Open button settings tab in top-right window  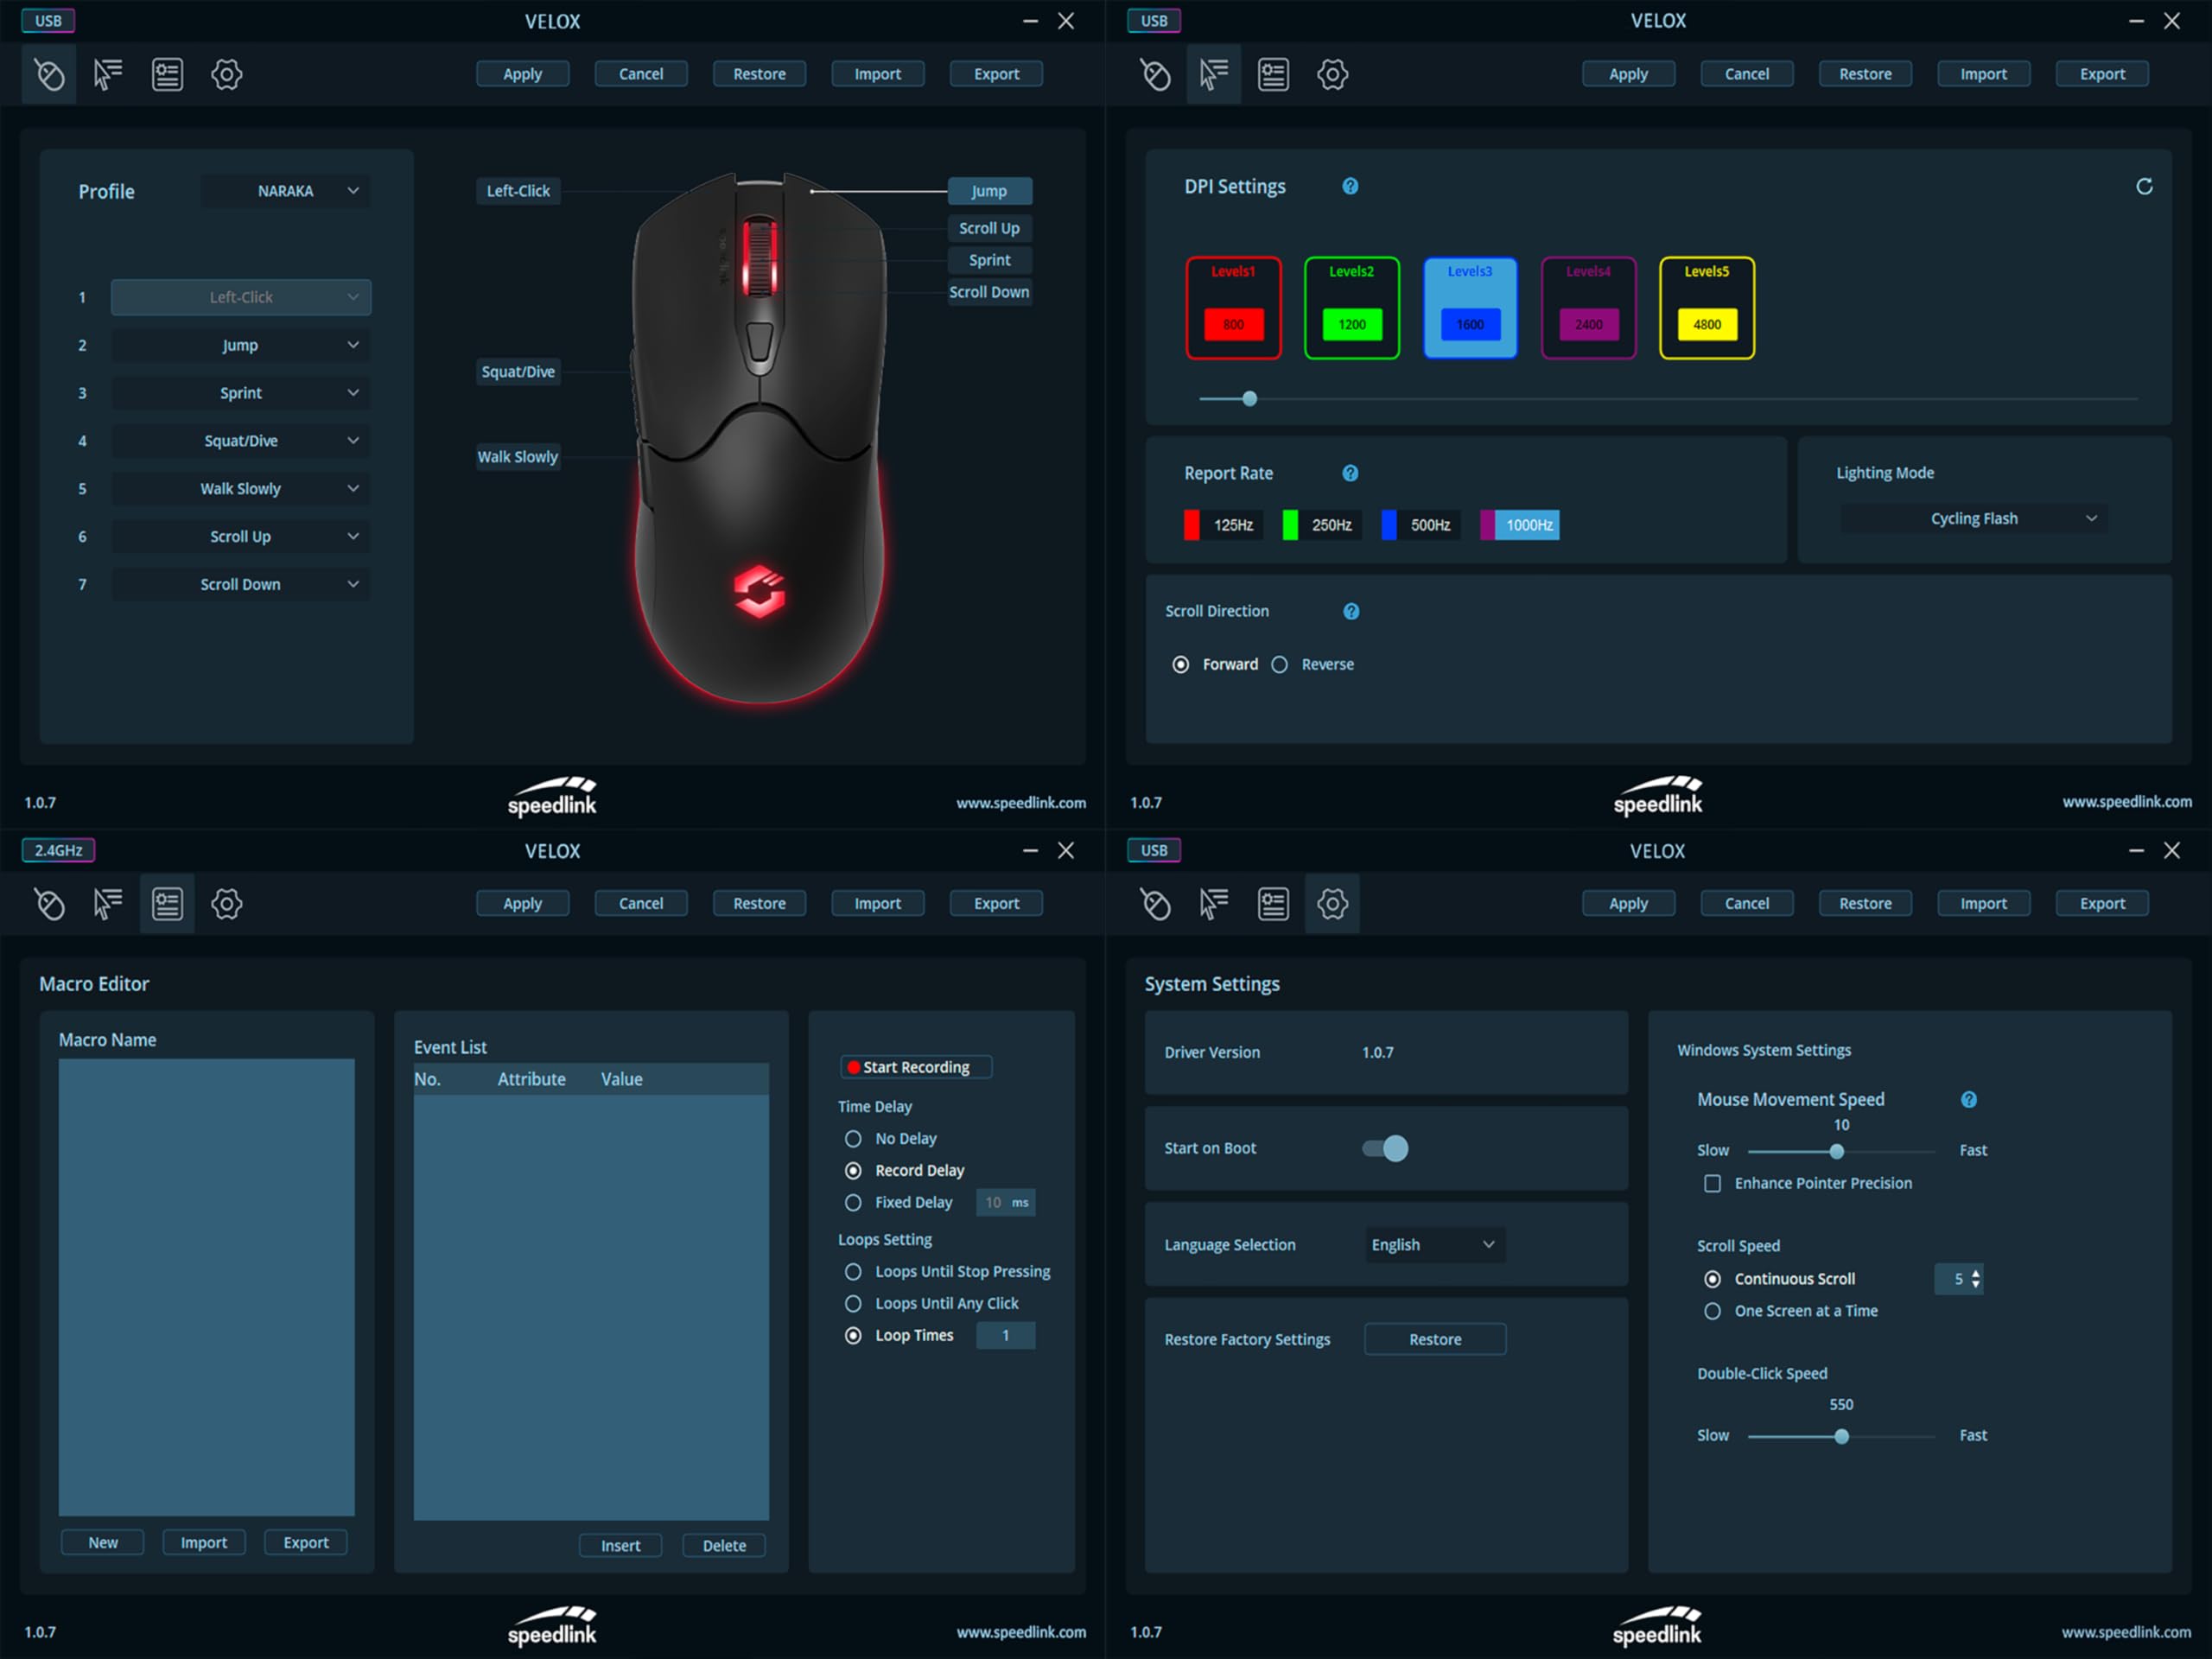pos(1155,74)
